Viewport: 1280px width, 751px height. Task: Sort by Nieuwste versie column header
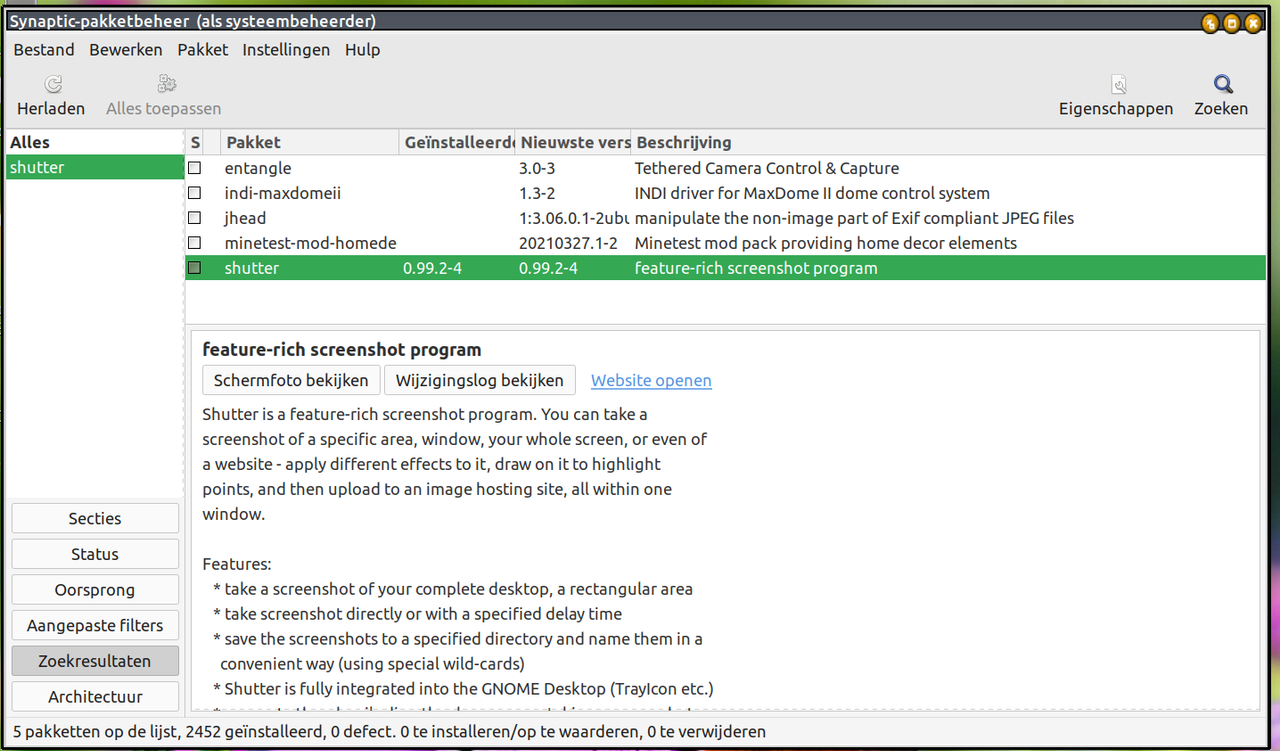click(x=574, y=142)
